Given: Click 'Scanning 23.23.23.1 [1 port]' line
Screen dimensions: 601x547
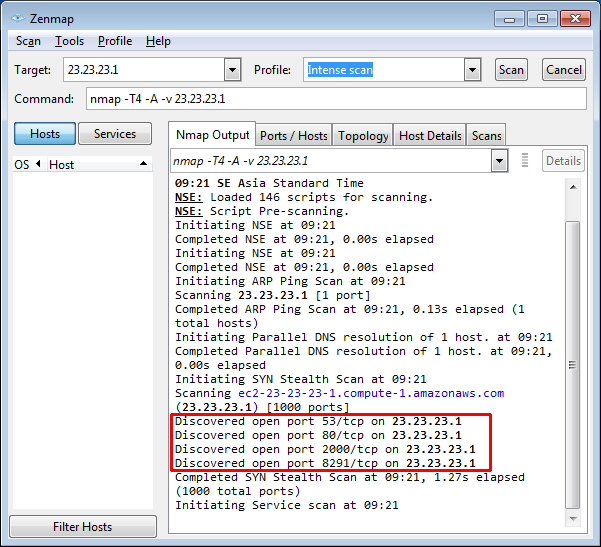Looking at the screenshot, I should click(x=273, y=295).
